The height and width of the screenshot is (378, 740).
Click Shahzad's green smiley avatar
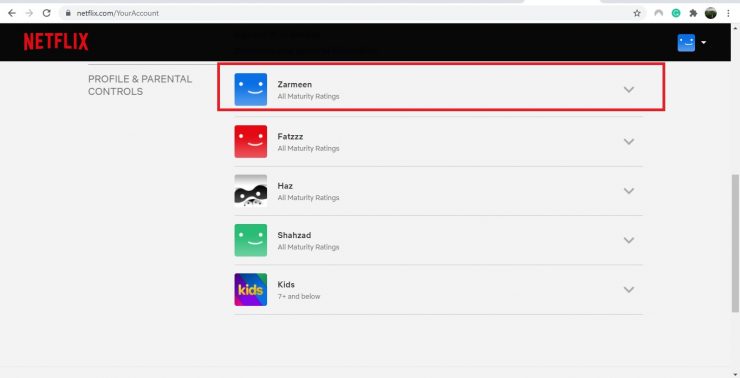coord(251,240)
